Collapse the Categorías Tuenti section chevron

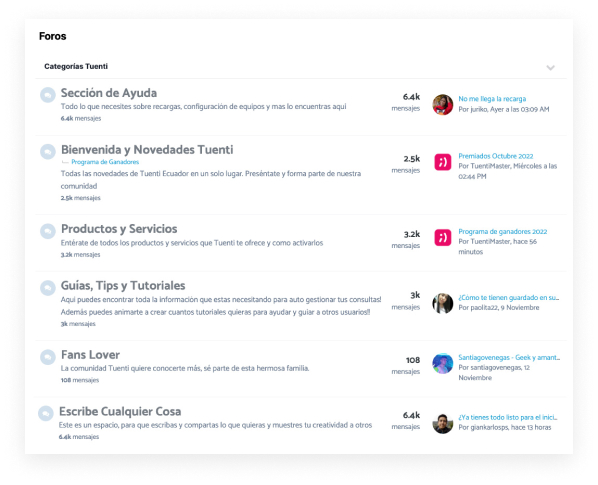pos(550,68)
